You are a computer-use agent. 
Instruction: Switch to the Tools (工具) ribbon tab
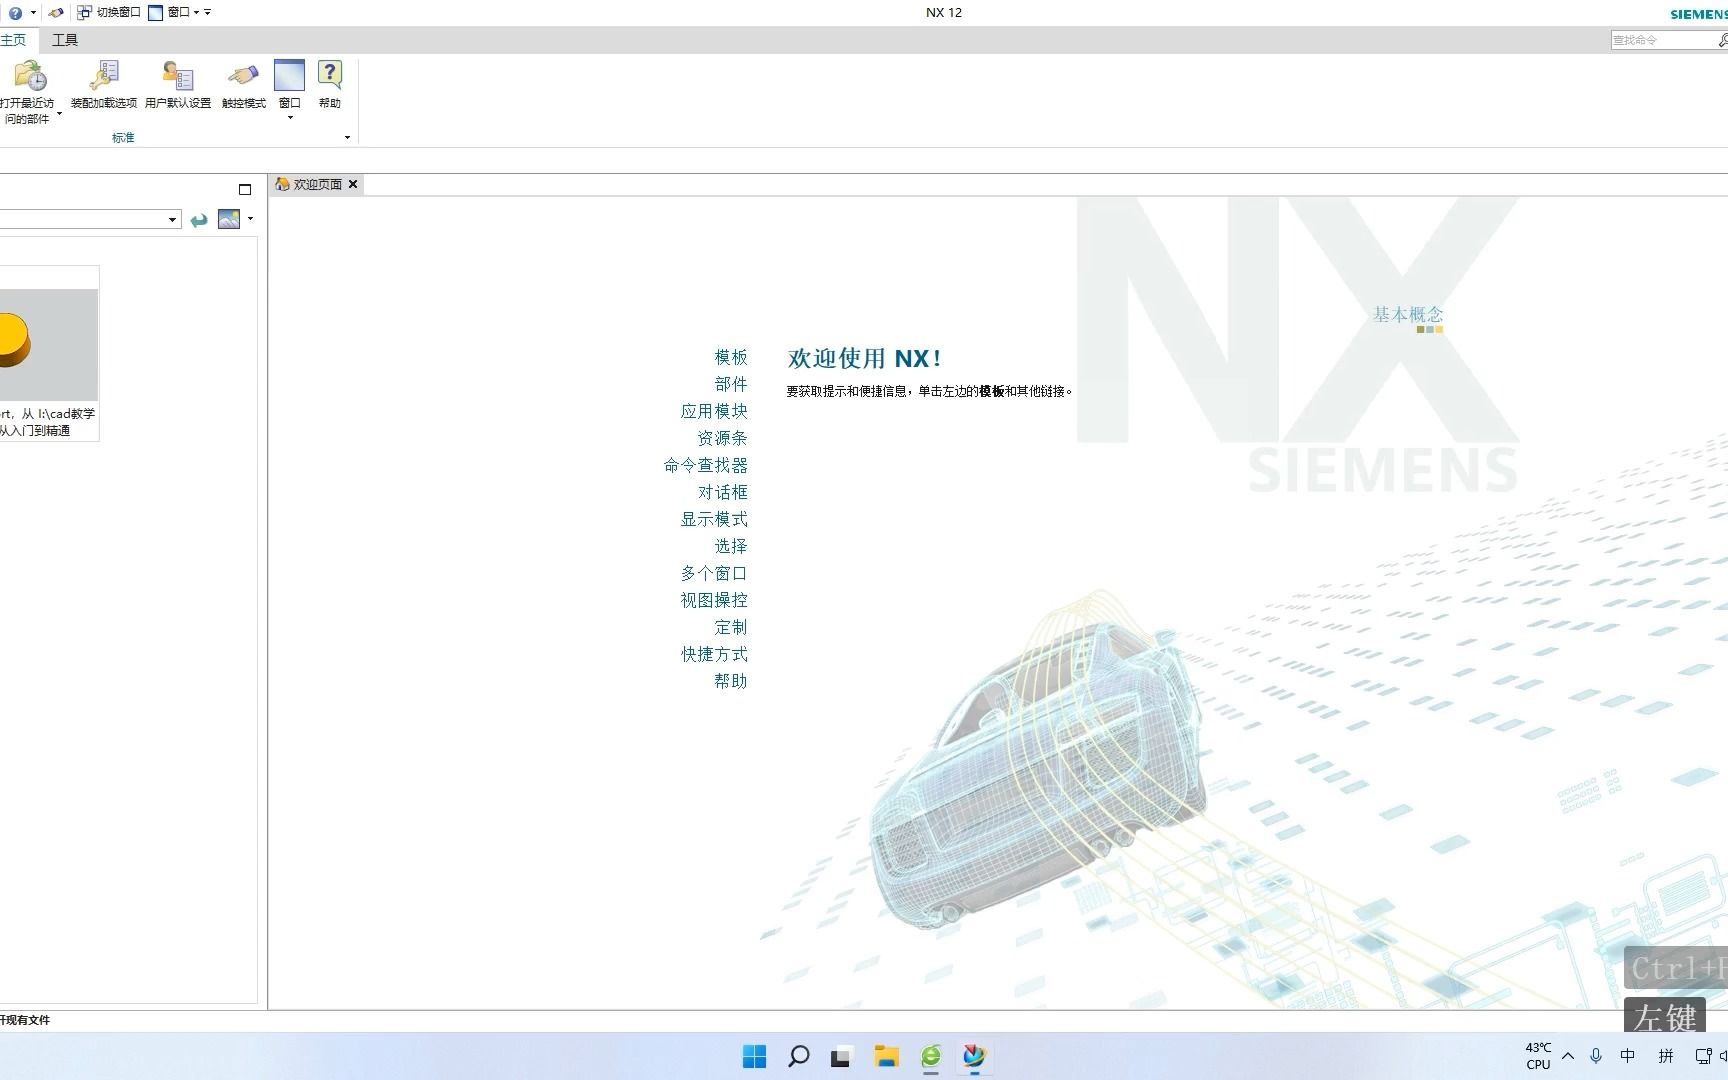tap(65, 40)
